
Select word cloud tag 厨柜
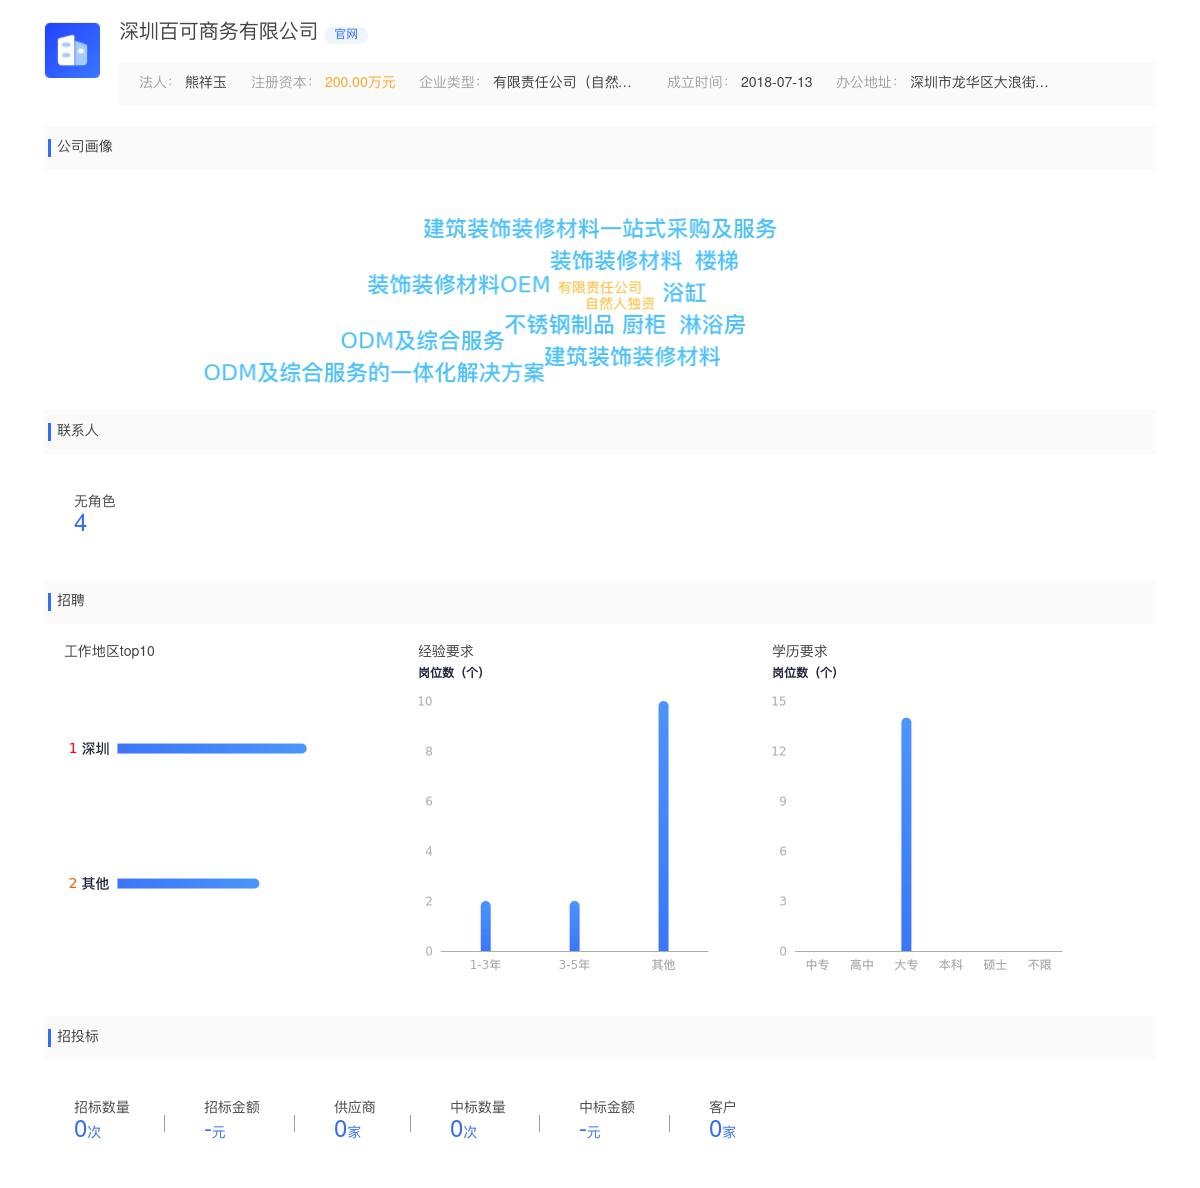click(x=644, y=325)
